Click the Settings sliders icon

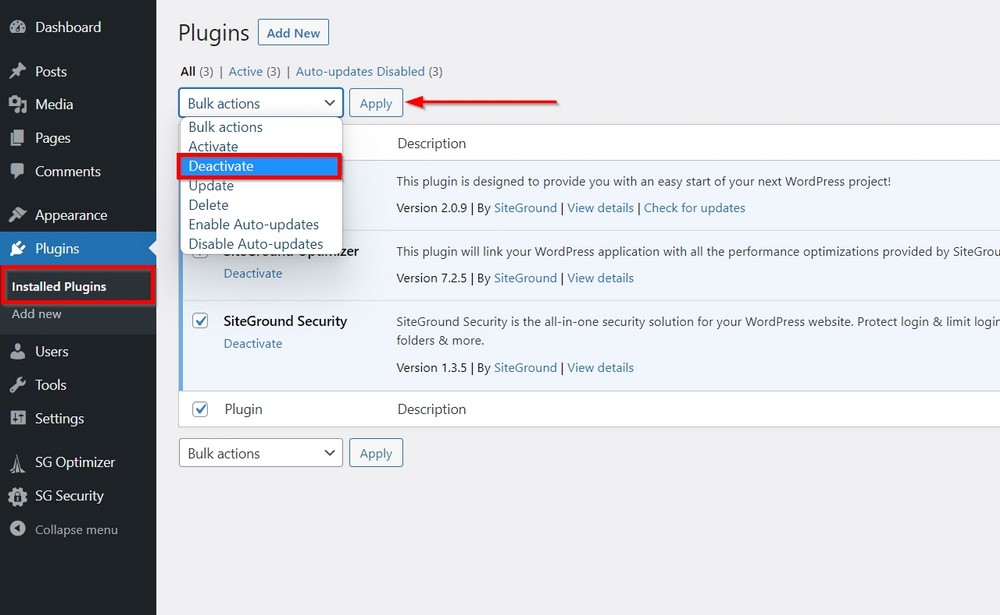[x=18, y=418]
